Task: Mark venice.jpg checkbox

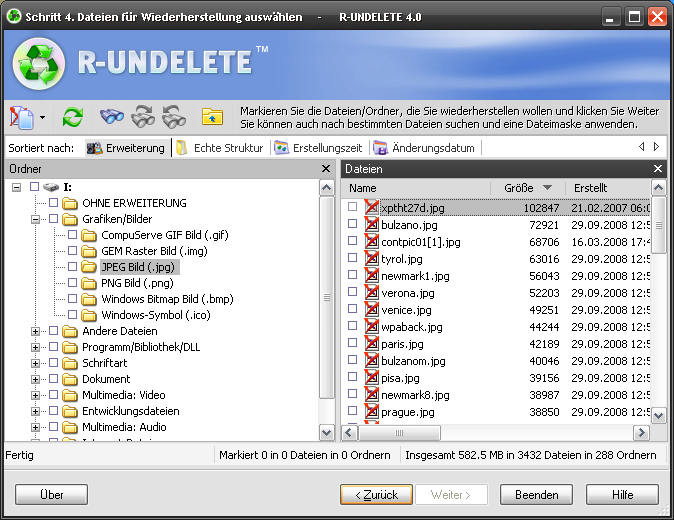Action: tap(352, 309)
